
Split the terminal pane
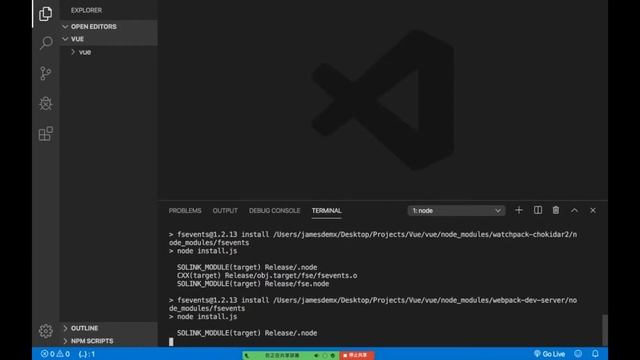(538, 210)
